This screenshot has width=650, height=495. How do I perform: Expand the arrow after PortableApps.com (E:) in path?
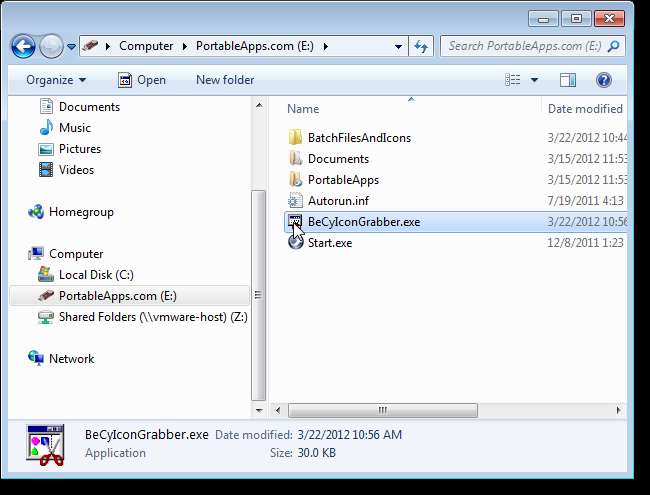(326, 46)
